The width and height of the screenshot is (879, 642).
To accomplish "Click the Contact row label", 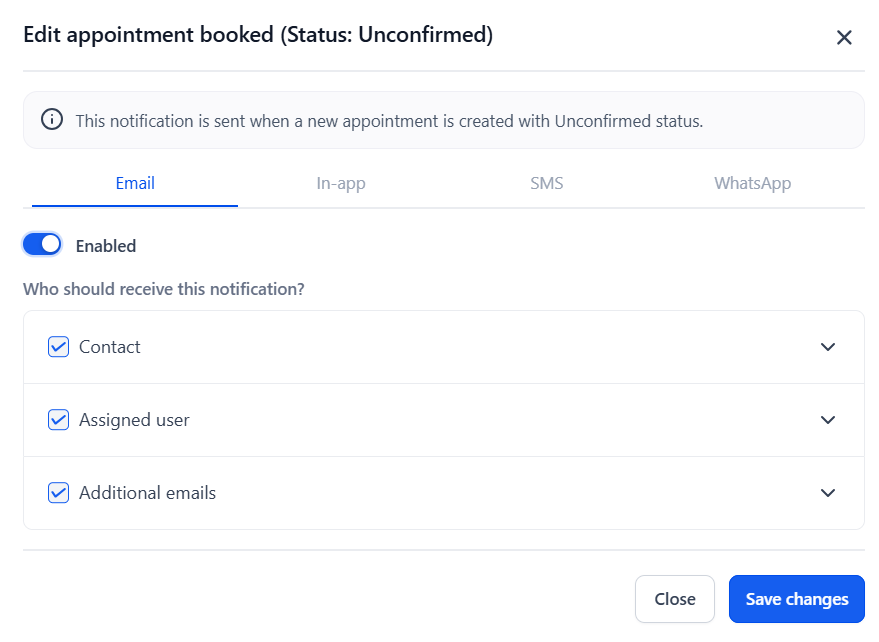I will point(110,347).
